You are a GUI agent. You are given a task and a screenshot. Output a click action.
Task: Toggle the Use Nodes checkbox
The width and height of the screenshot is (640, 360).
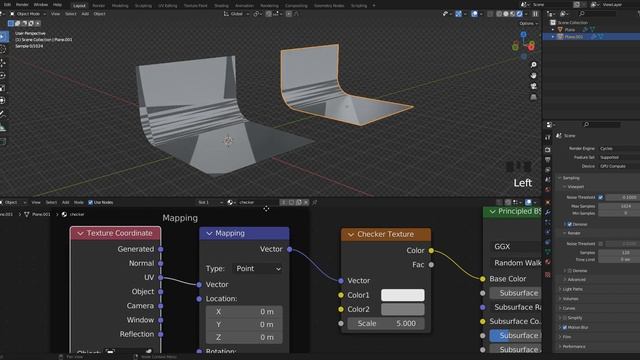(90, 202)
